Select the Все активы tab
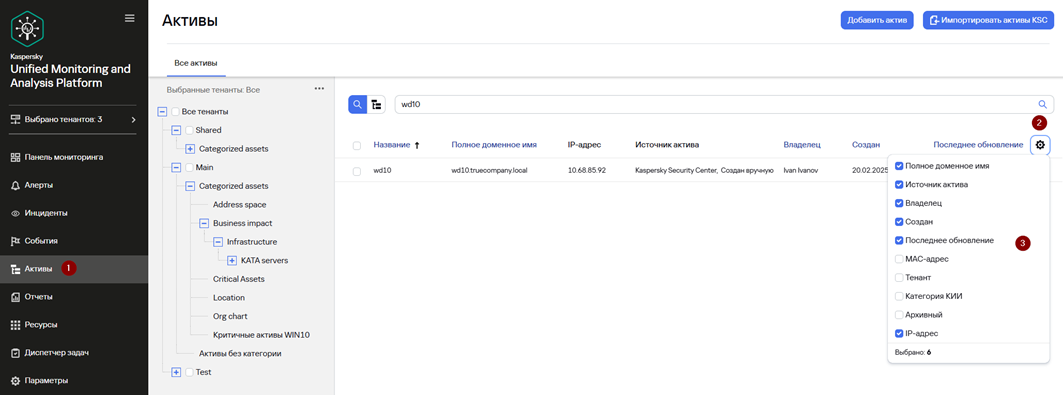 tap(196, 62)
